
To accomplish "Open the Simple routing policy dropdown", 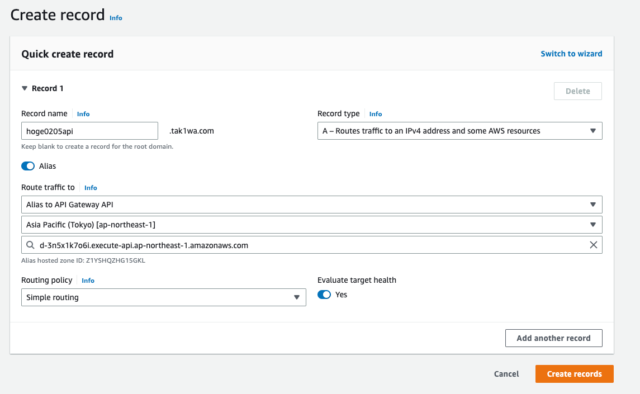I will point(164,297).
